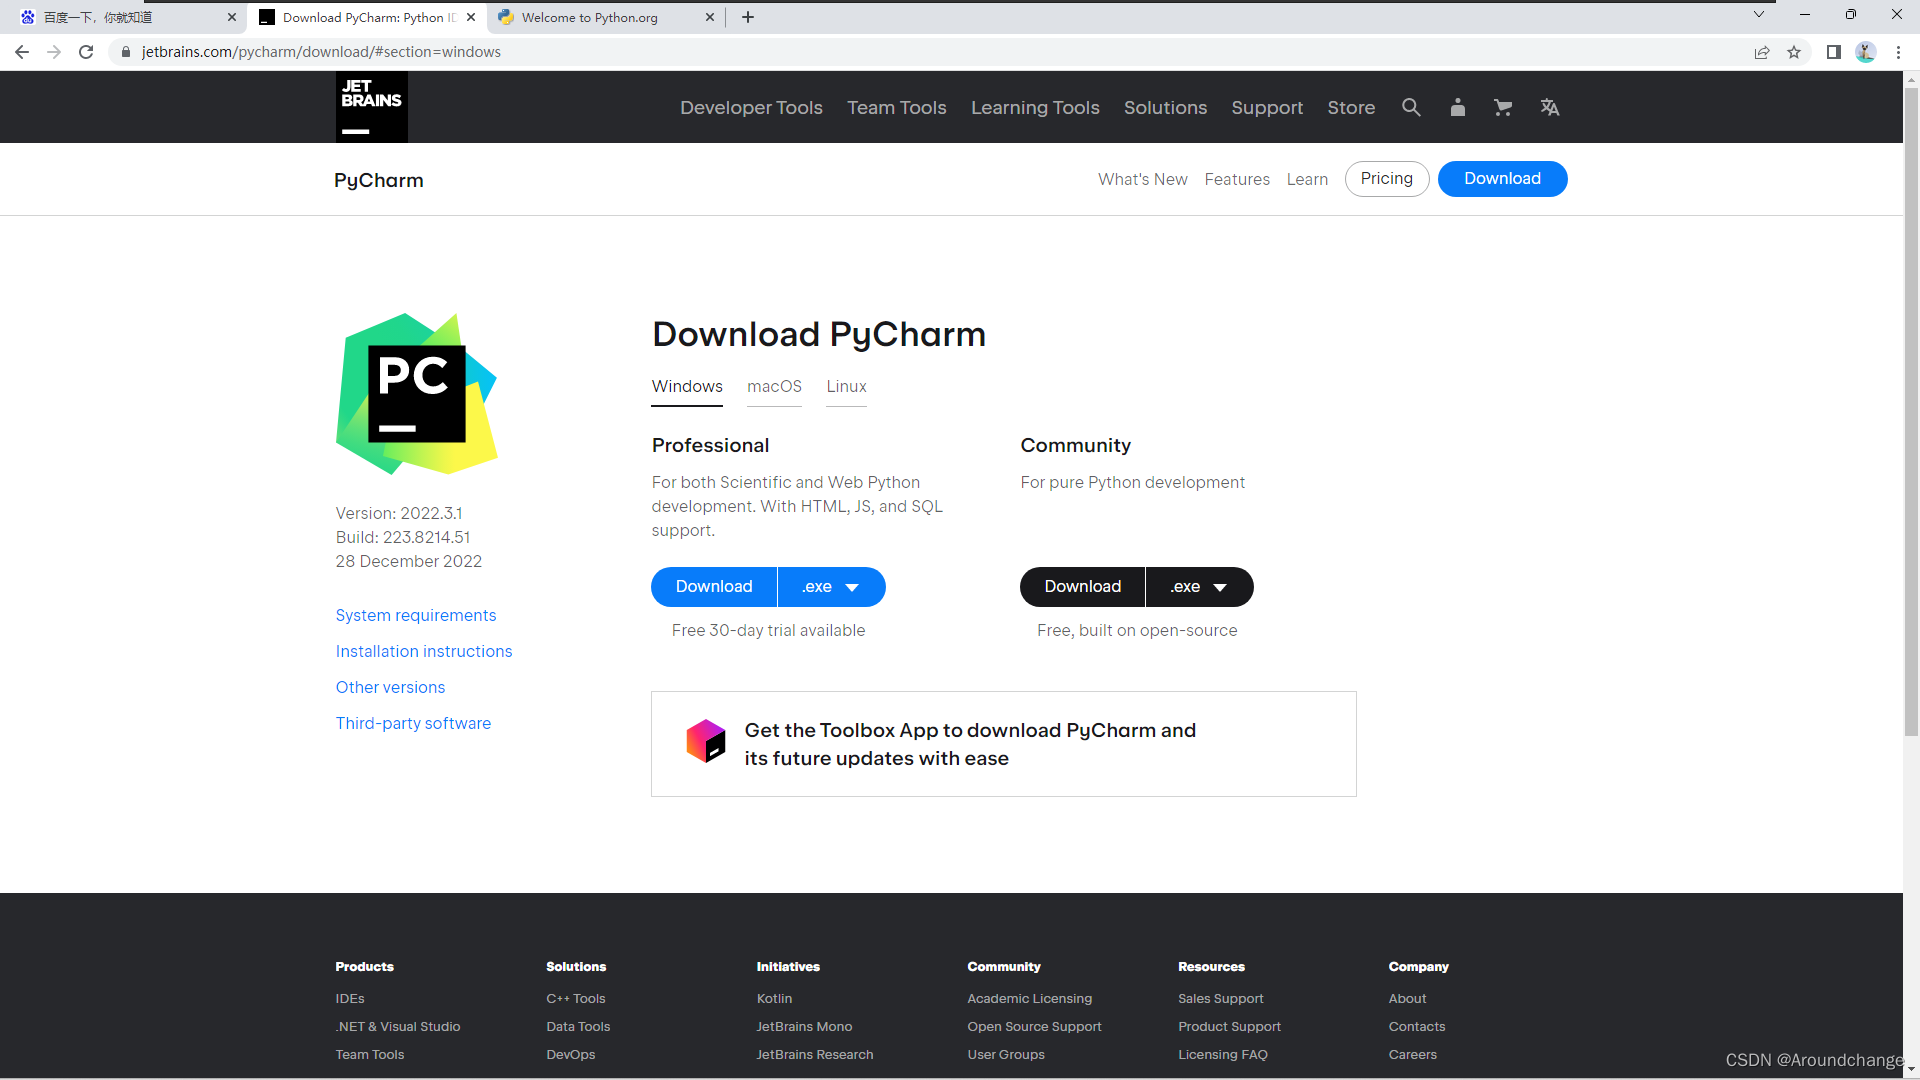Open the JetBrains account person icon

click(1458, 107)
